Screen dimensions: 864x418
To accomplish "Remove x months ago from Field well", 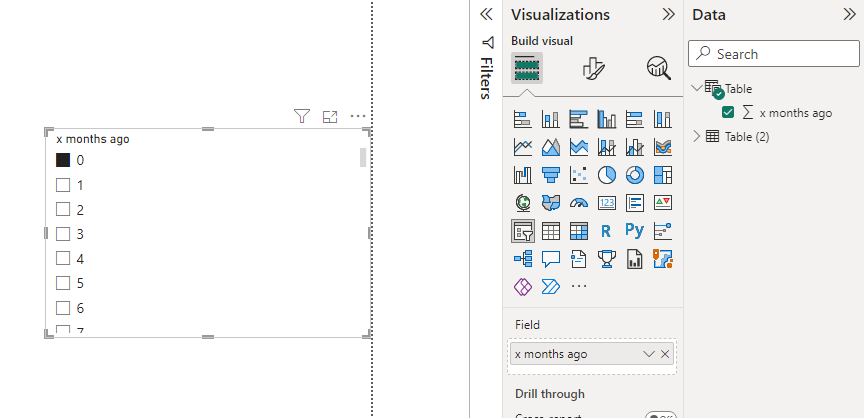I will pyautogui.click(x=665, y=354).
